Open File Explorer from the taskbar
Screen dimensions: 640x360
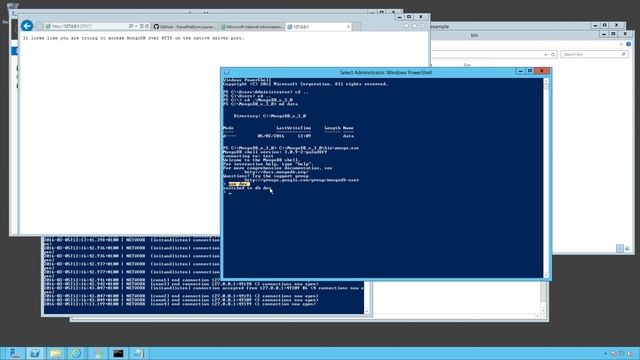point(56,353)
